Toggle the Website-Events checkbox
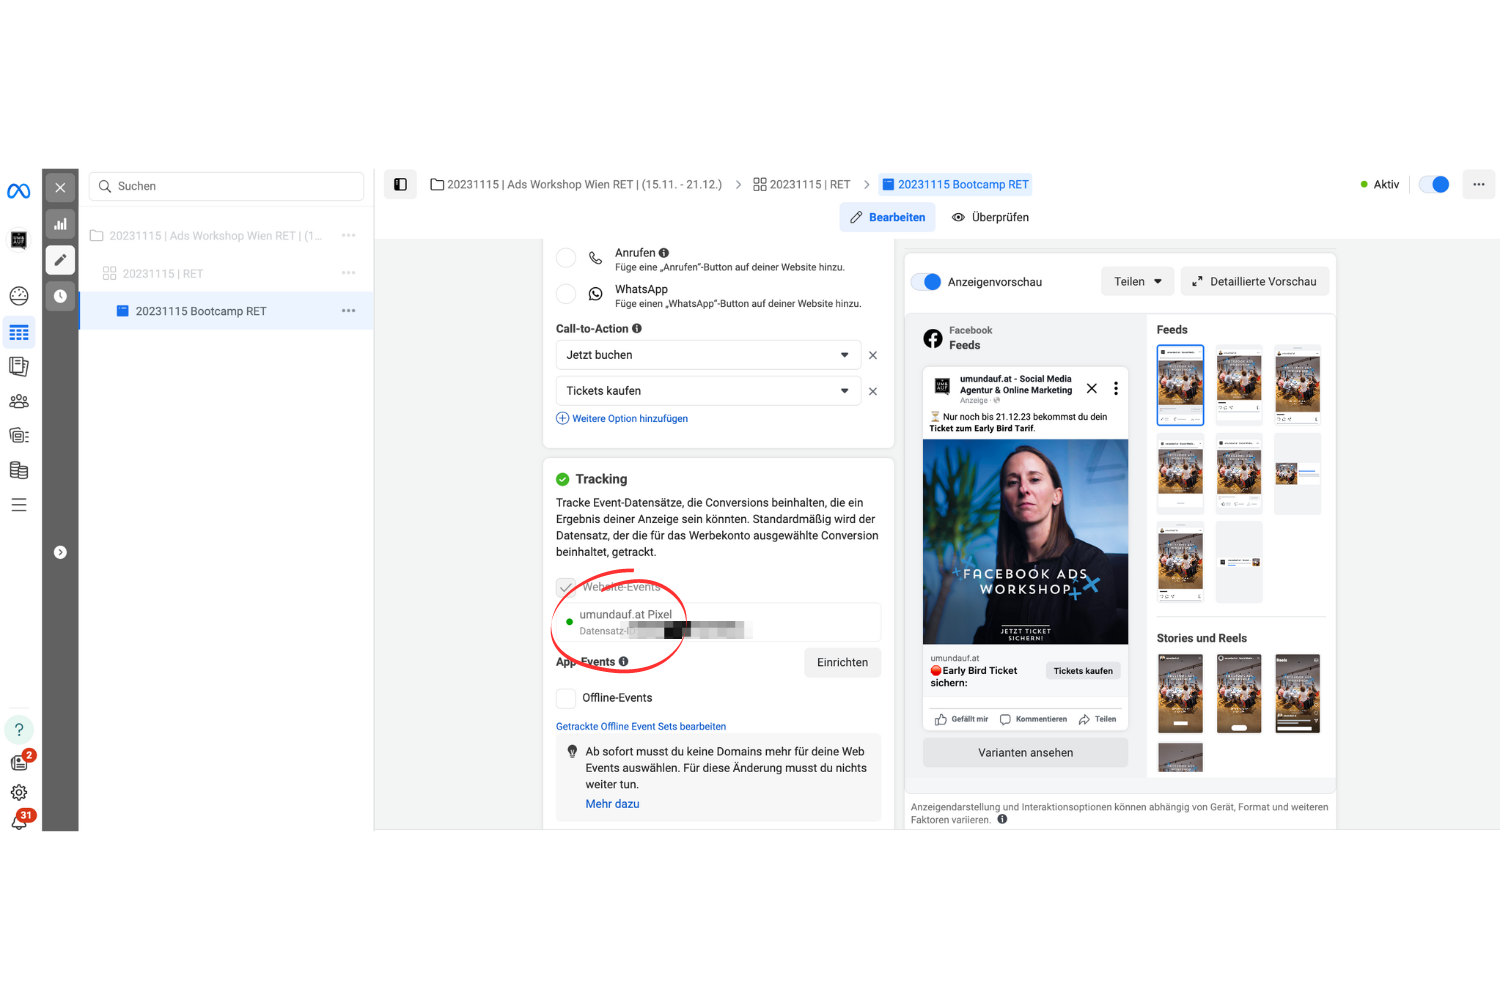The height and width of the screenshot is (1000, 1500). [x=566, y=587]
